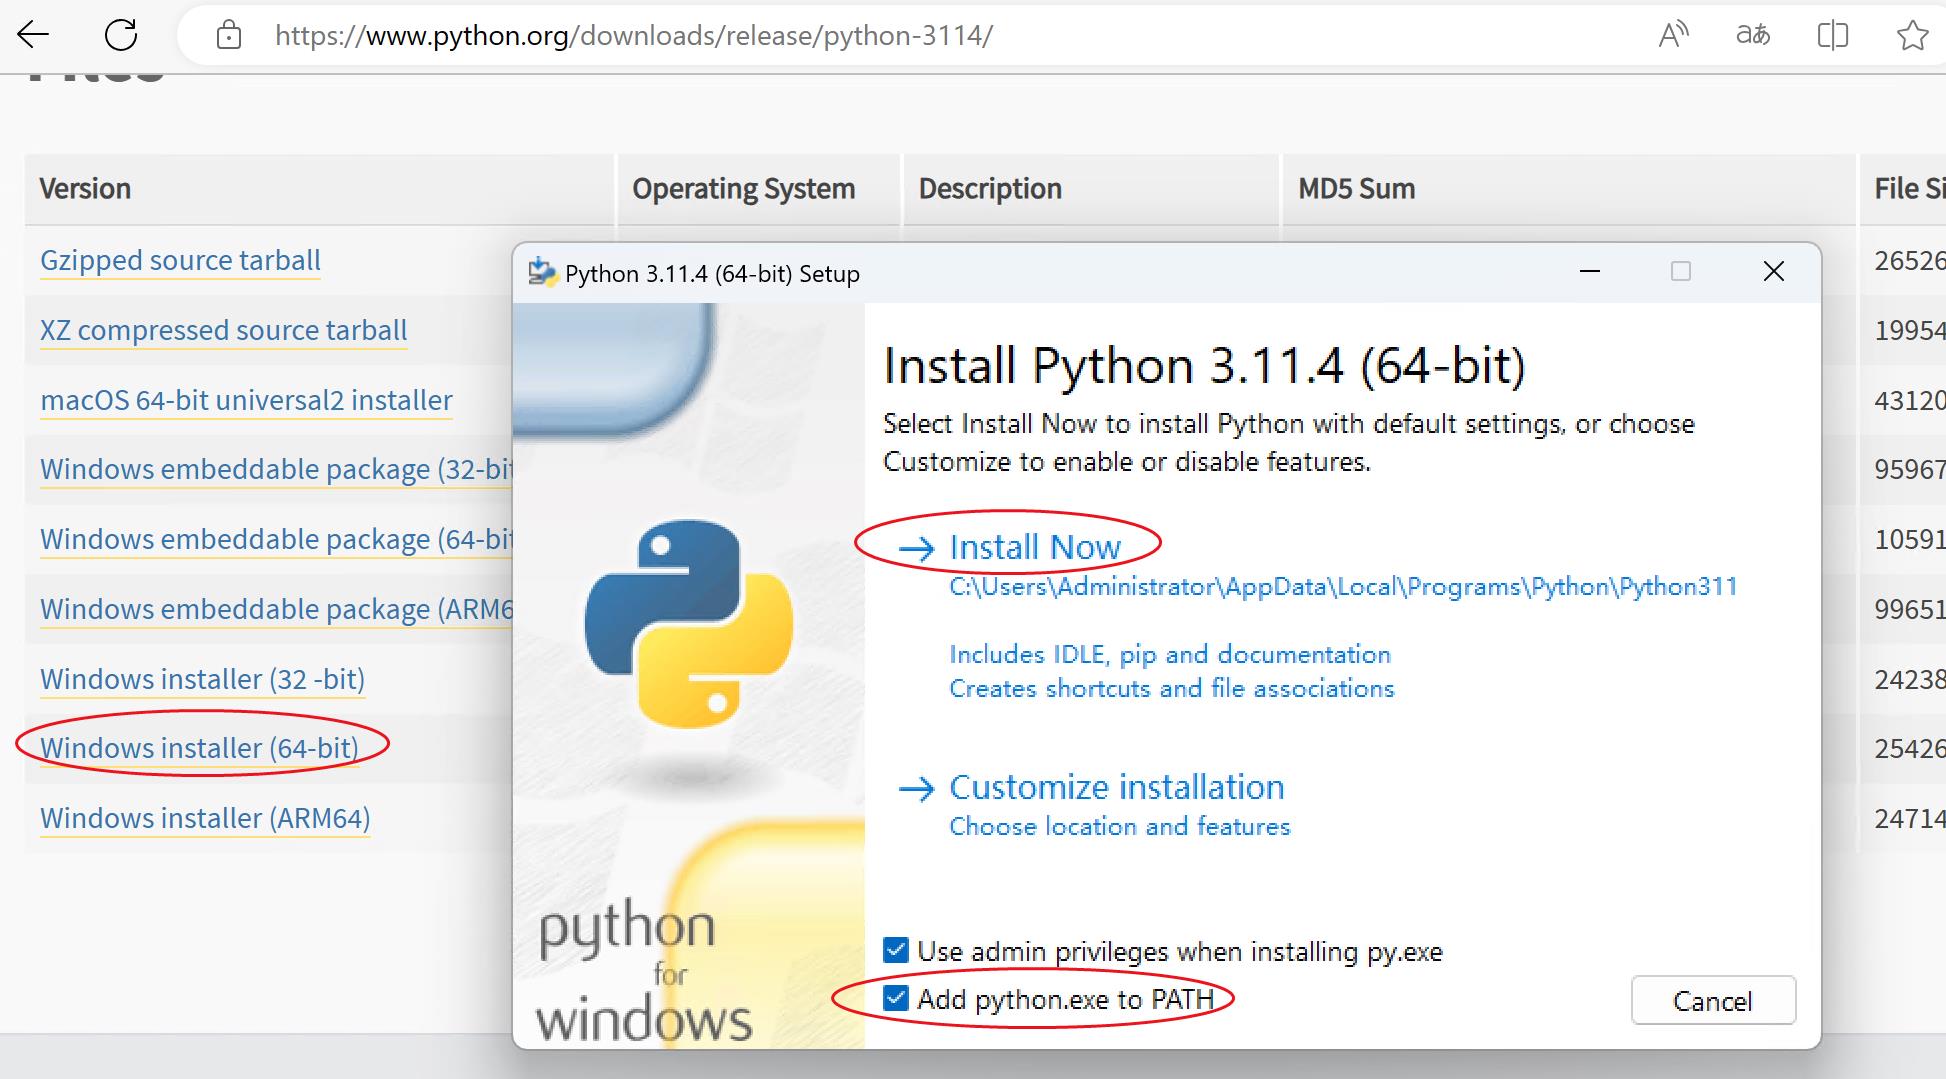This screenshot has width=1946, height=1079.
Task: Toggle Add python.exe to PATH checkbox
Action: [x=896, y=998]
